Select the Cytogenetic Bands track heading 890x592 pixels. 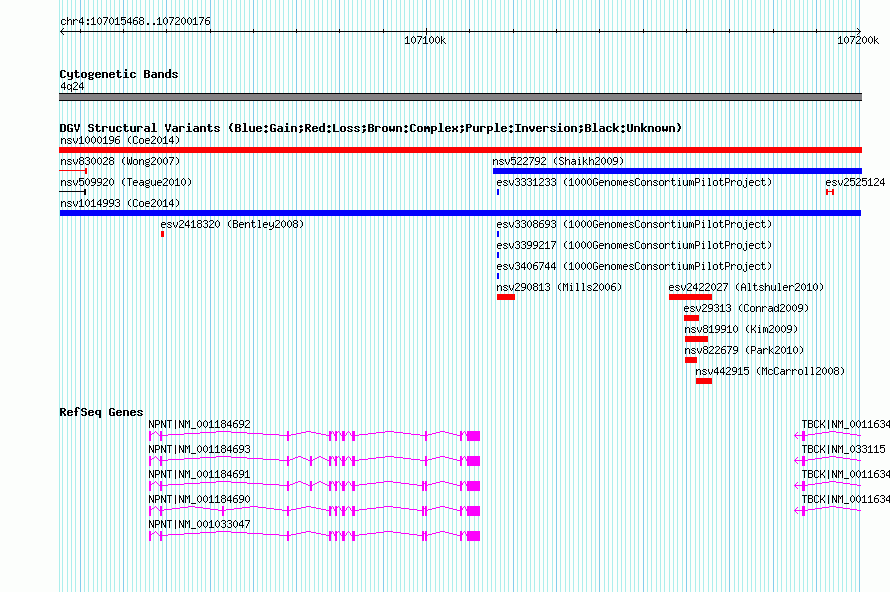click(x=119, y=74)
